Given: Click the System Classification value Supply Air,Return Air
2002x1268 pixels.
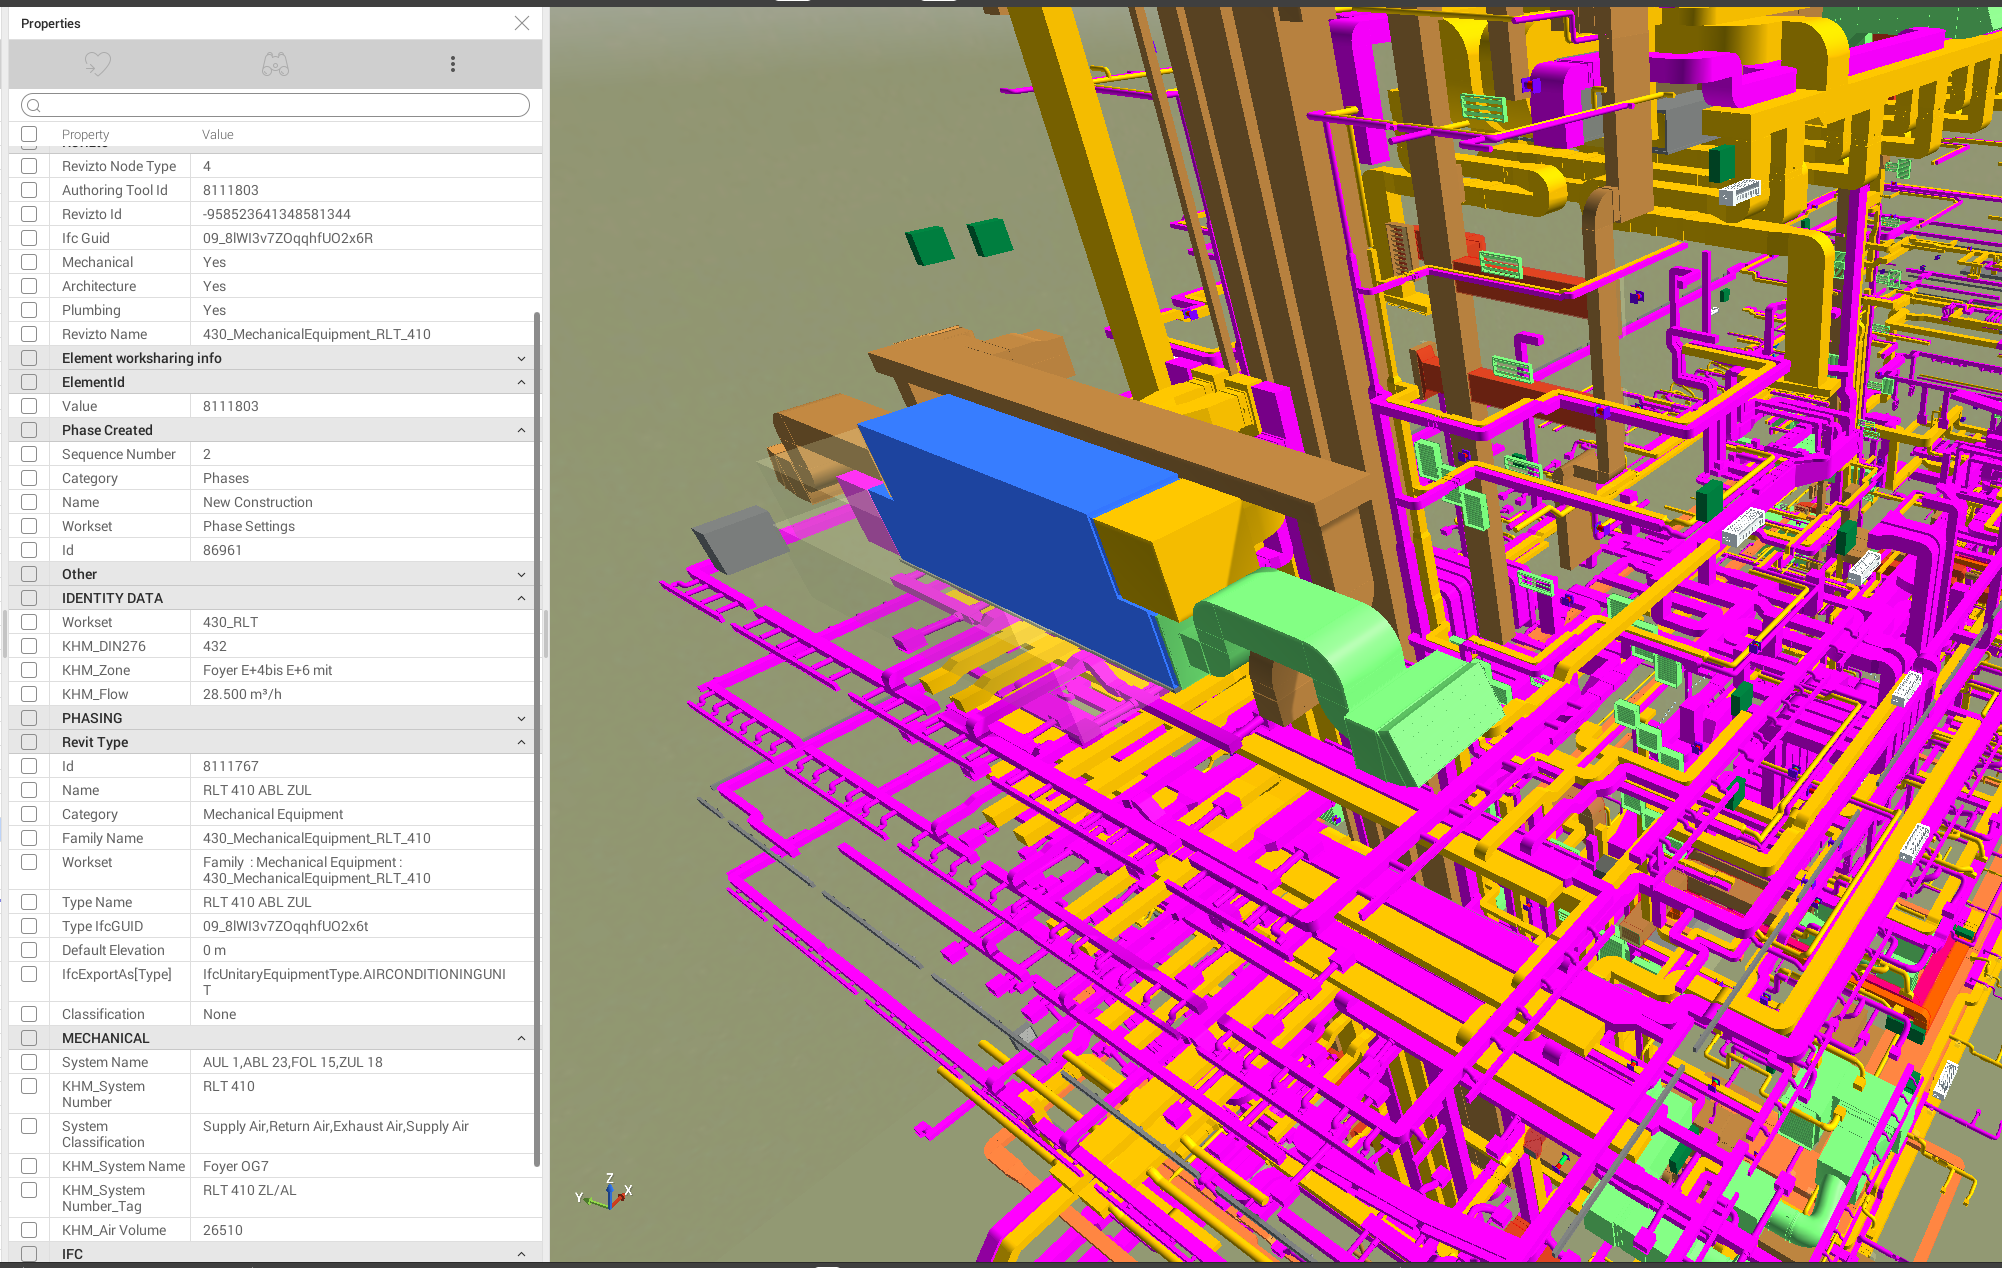Looking at the screenshot, I should [336, 1126].
